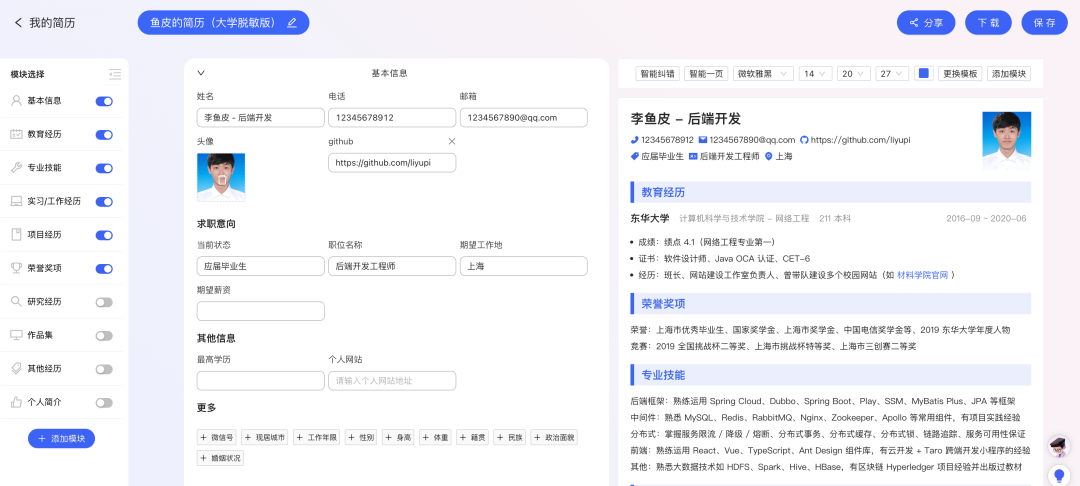1080x486 pixels.
Task: Select 个人简介 in module list
Action: 44,402
